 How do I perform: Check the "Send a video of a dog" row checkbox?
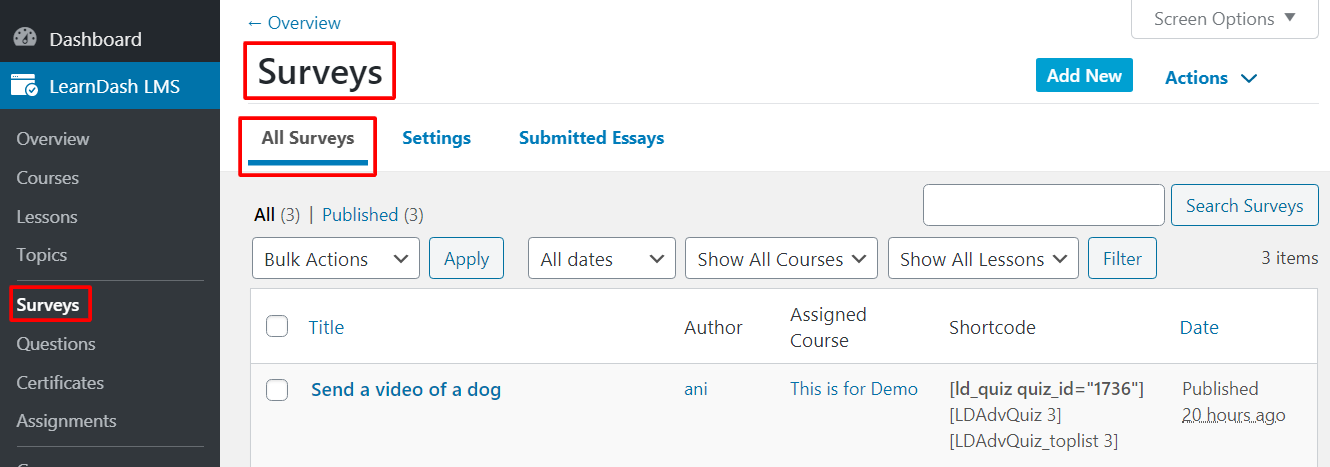point(277,390)
